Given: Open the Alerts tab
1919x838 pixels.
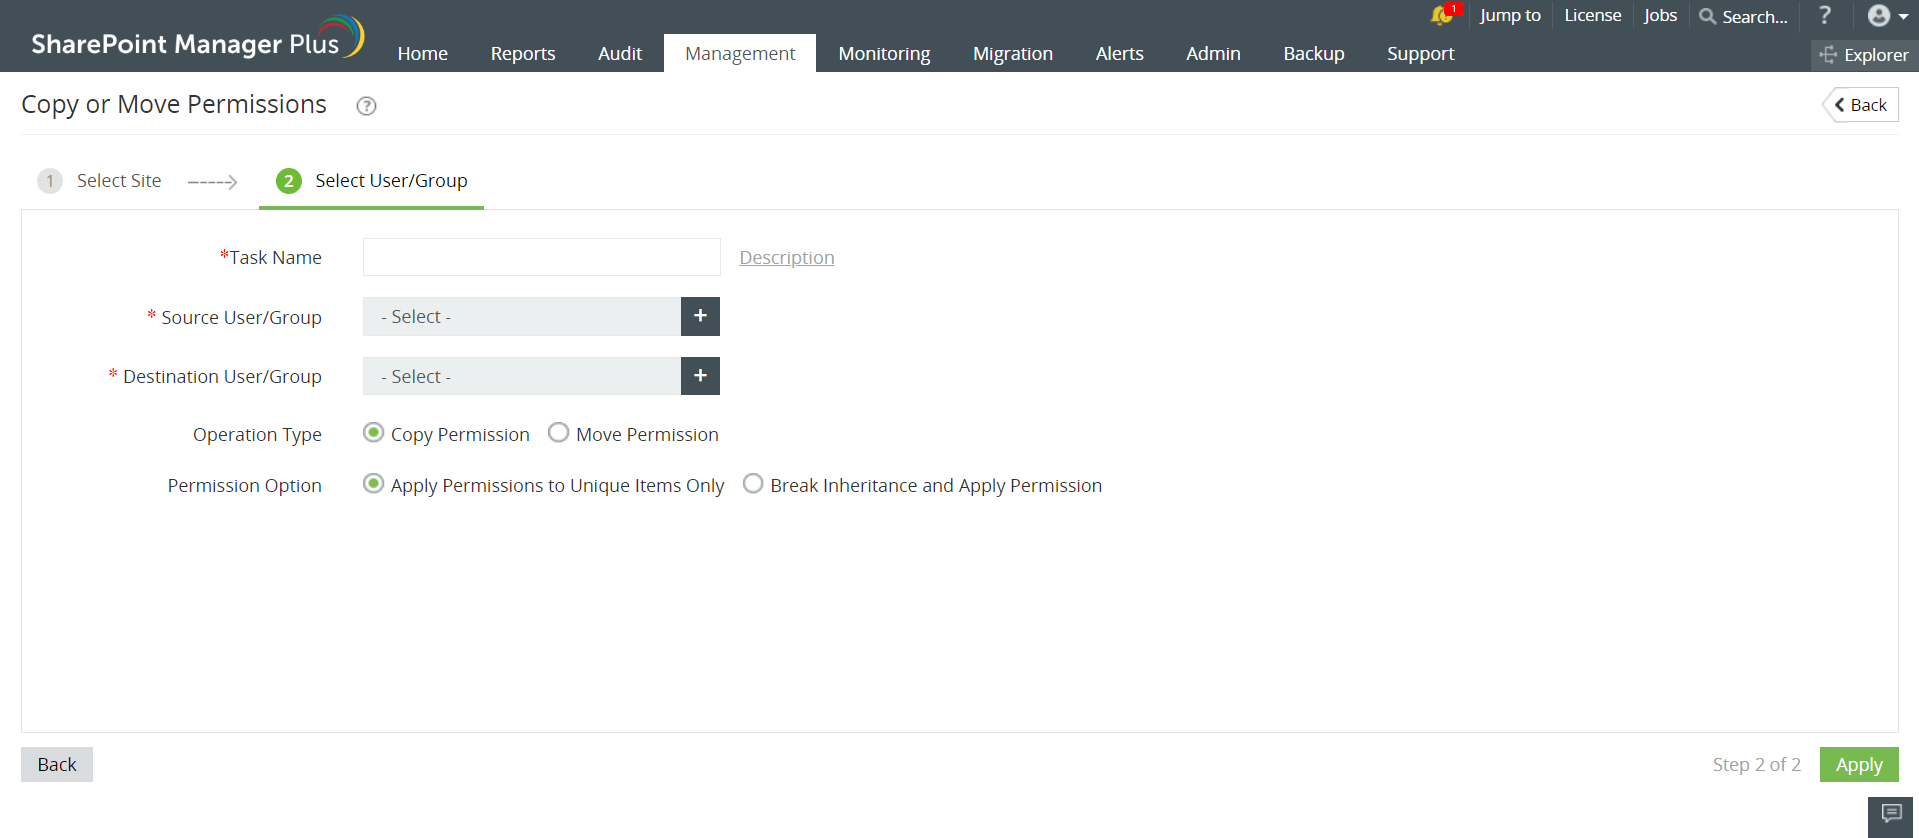Looking at the screenshot, I should [x=1120, y=53].
